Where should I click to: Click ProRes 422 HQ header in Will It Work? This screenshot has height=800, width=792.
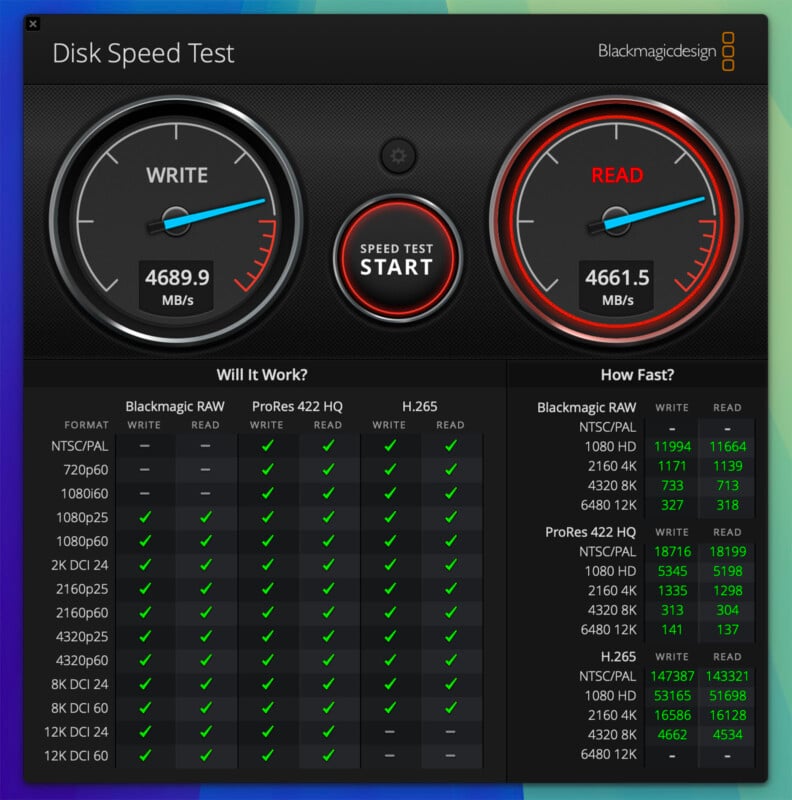[297, 407]
